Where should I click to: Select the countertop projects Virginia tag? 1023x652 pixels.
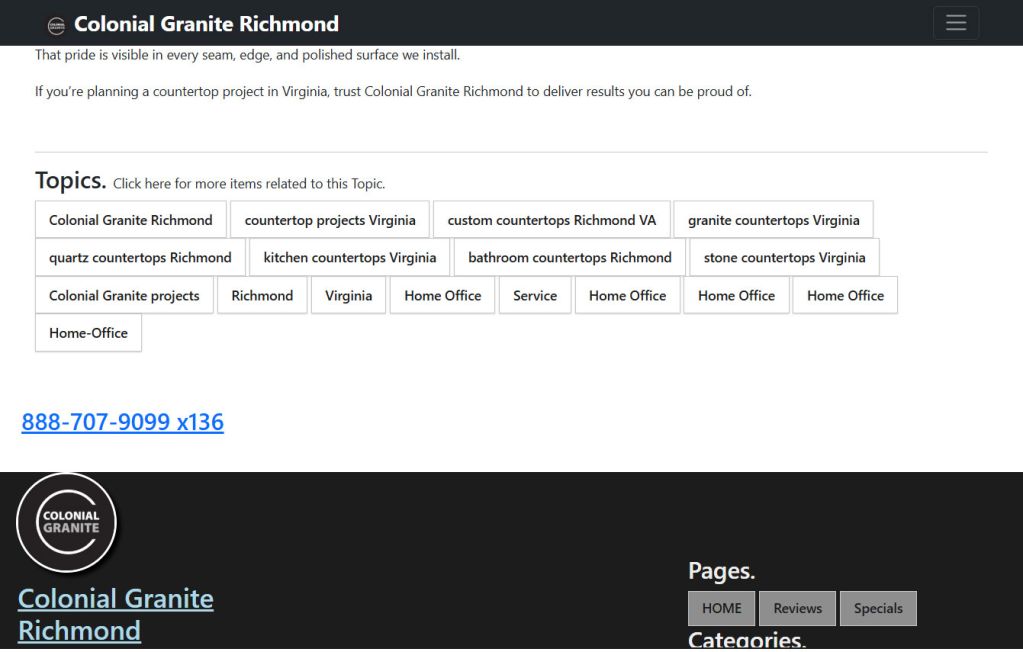coord(330,220)
